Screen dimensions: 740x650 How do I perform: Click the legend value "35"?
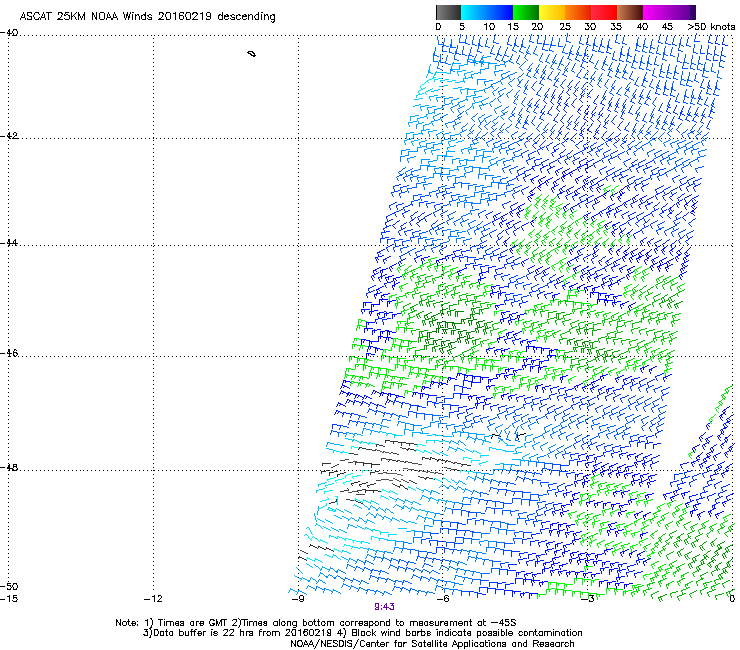[616, 27]
